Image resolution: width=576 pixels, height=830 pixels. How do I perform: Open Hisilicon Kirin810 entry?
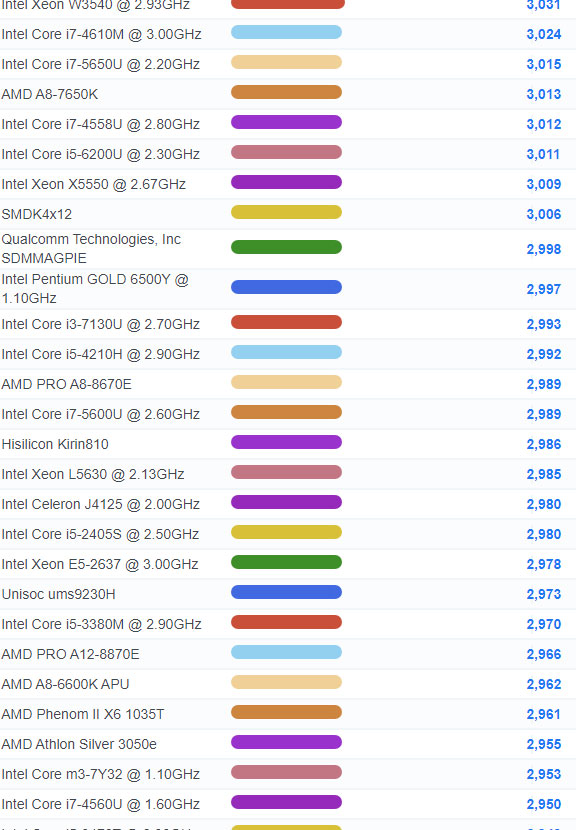point(55,444)
